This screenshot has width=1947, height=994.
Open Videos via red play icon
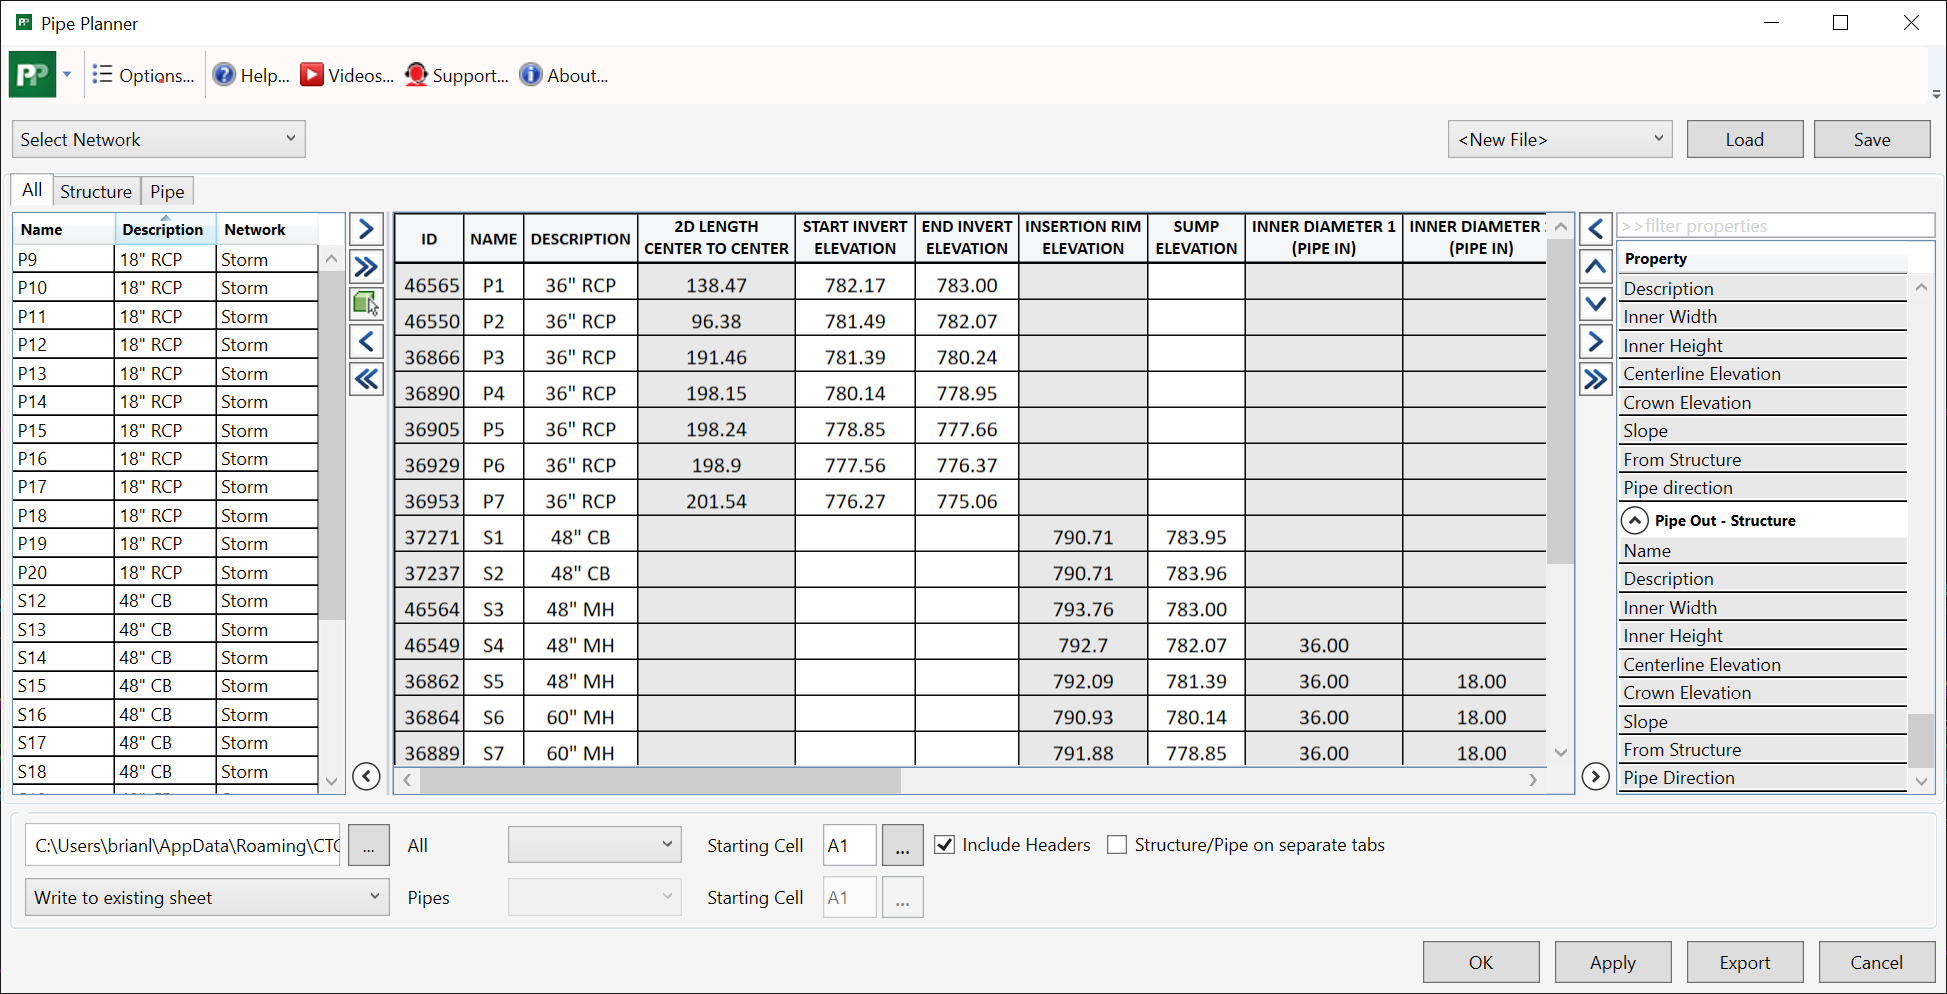[x=312, y=75]
